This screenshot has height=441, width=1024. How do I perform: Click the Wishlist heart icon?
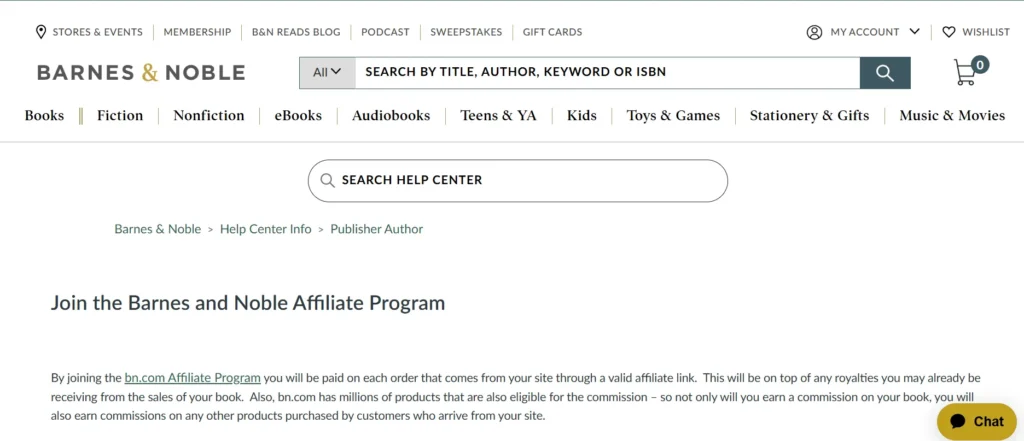coord(949,32)
